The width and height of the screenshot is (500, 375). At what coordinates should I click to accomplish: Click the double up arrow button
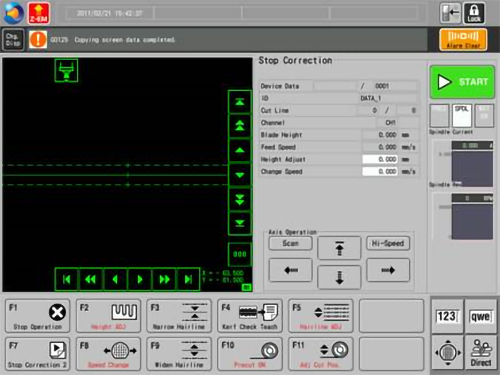(x=240, y=126)
